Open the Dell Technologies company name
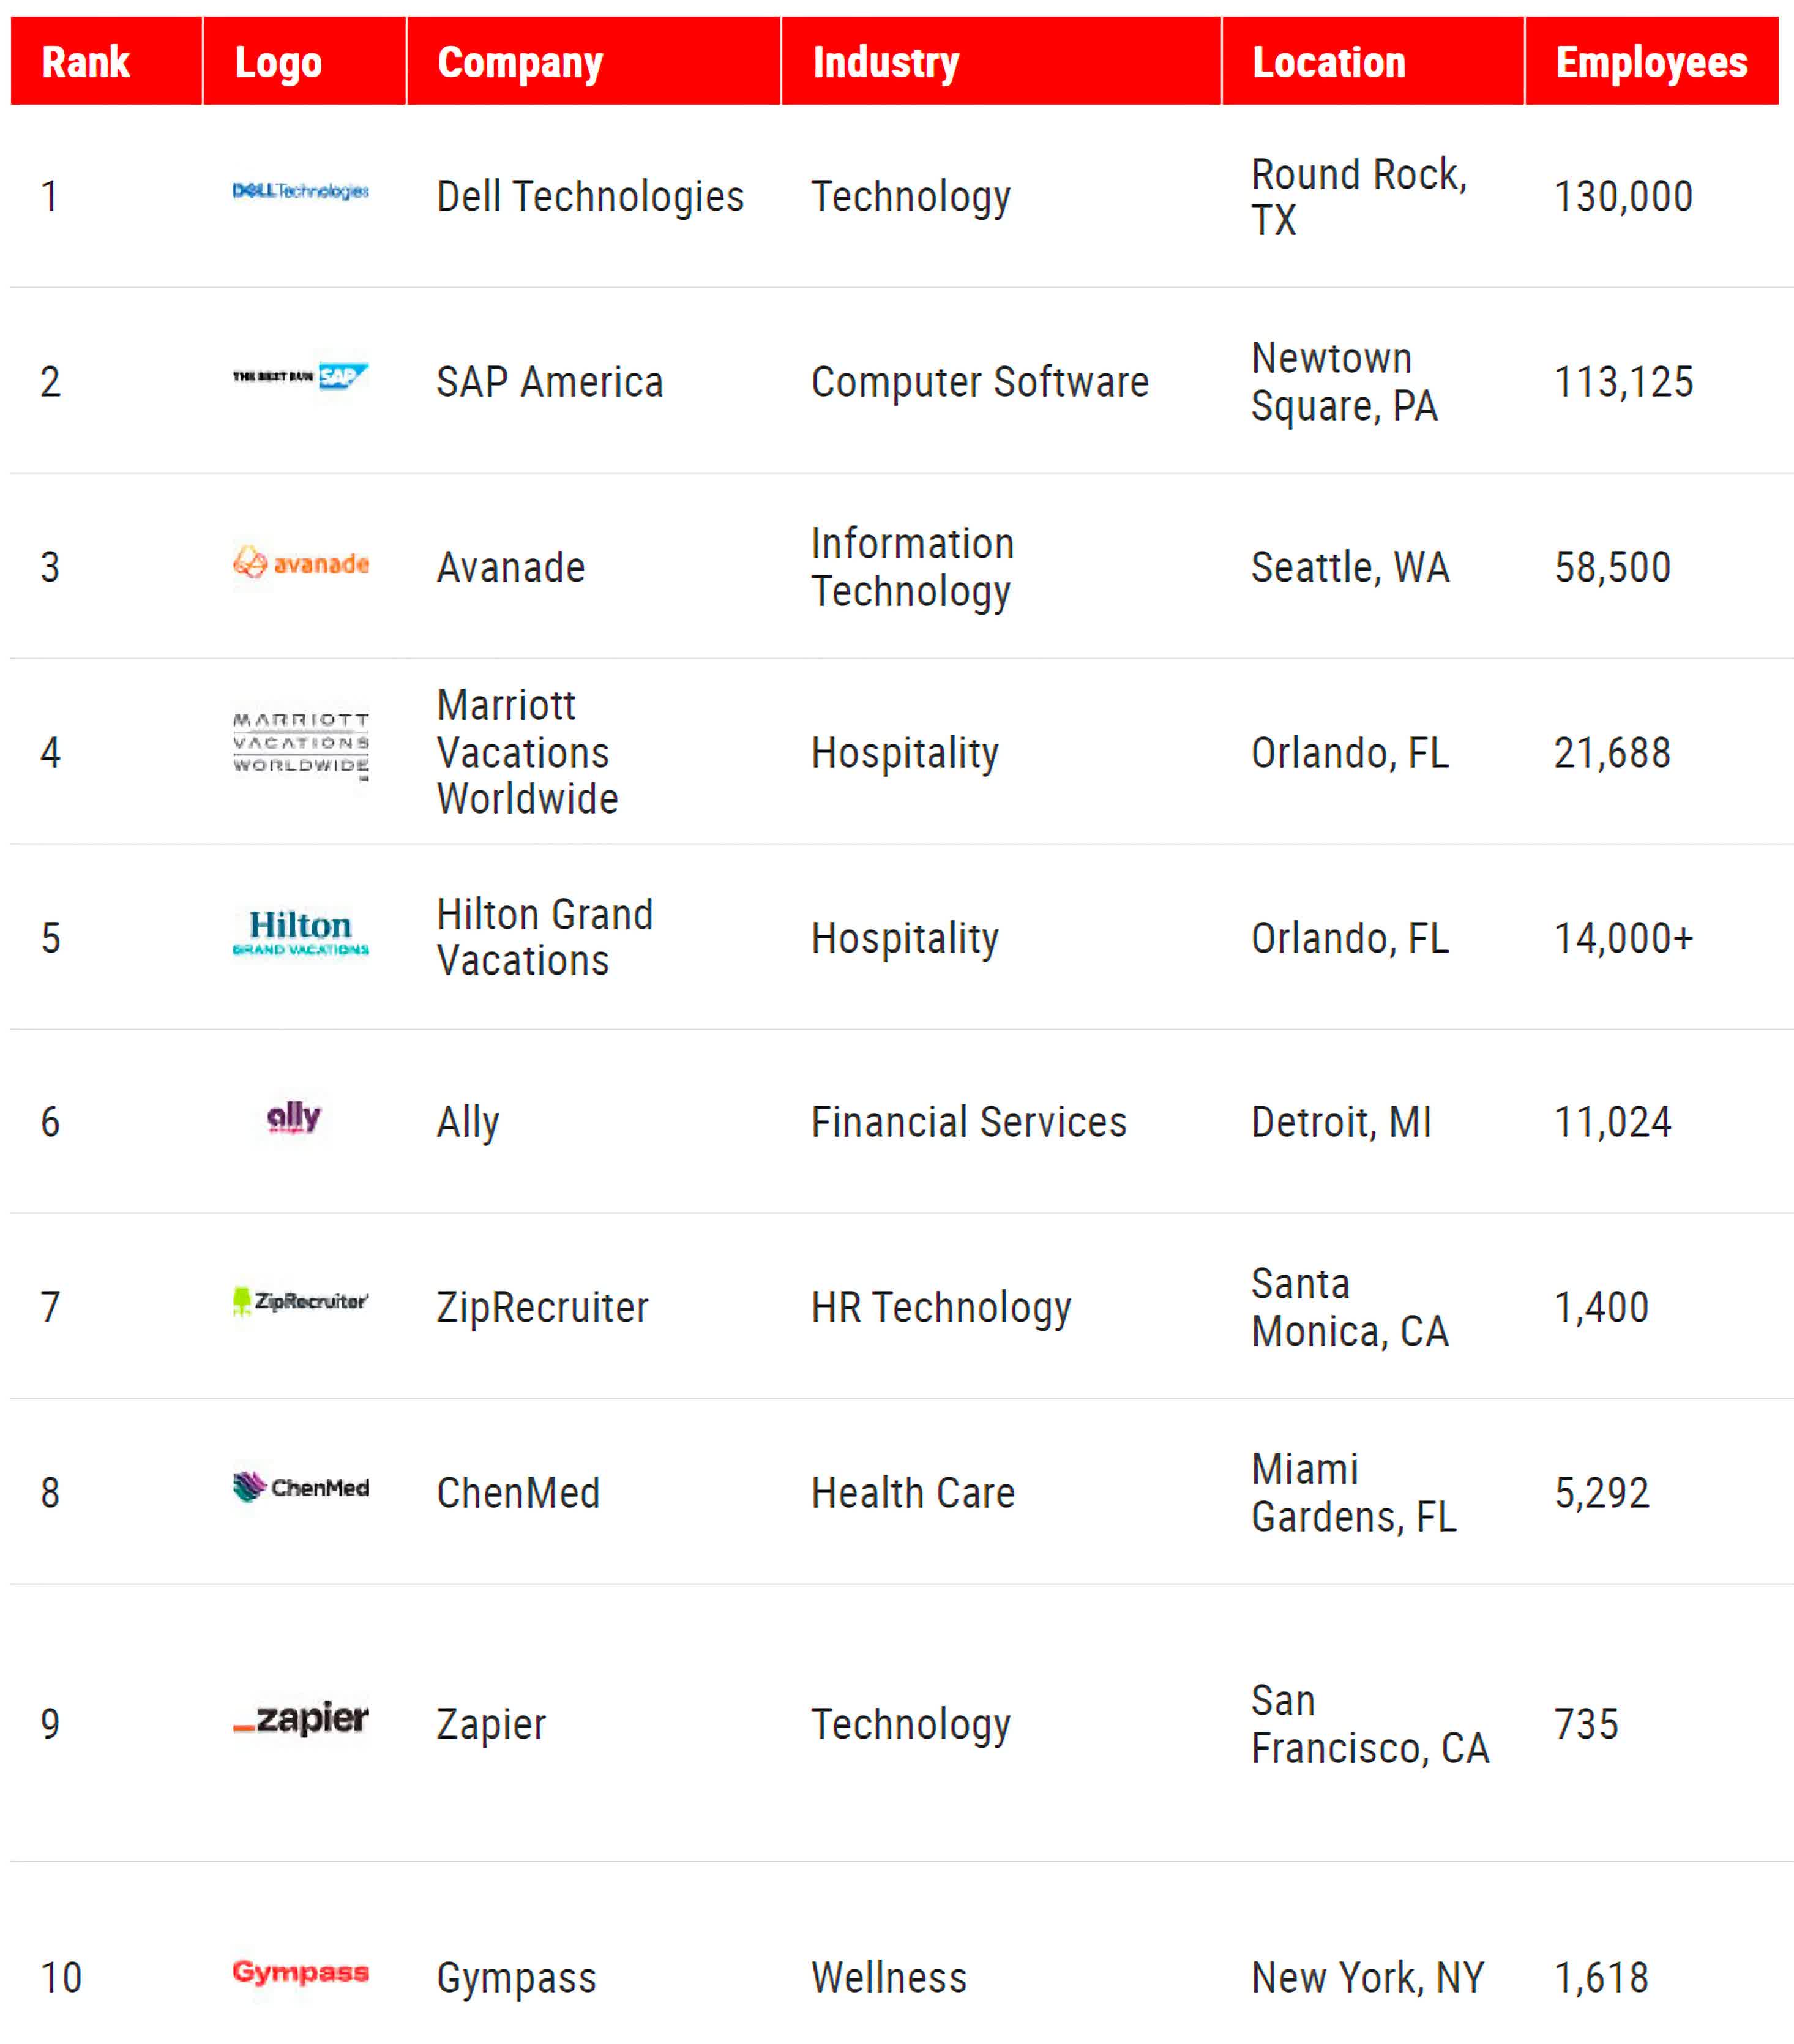The image size is (1794, 2044). pos(590,197)
